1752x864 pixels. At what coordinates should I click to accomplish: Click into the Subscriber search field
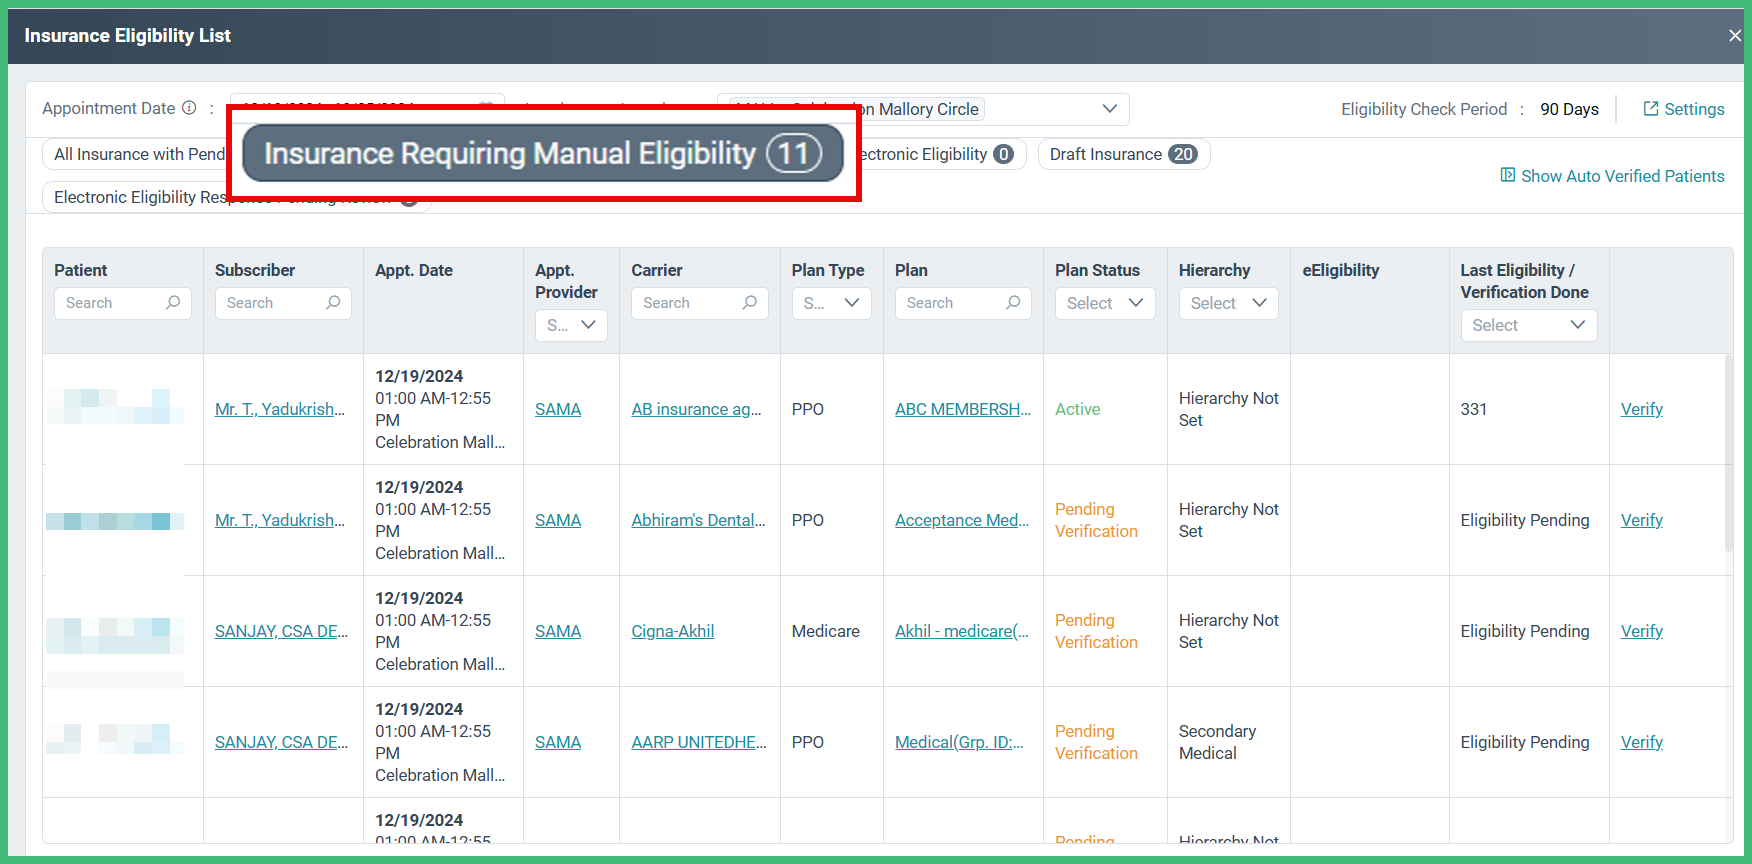point(283,303)
